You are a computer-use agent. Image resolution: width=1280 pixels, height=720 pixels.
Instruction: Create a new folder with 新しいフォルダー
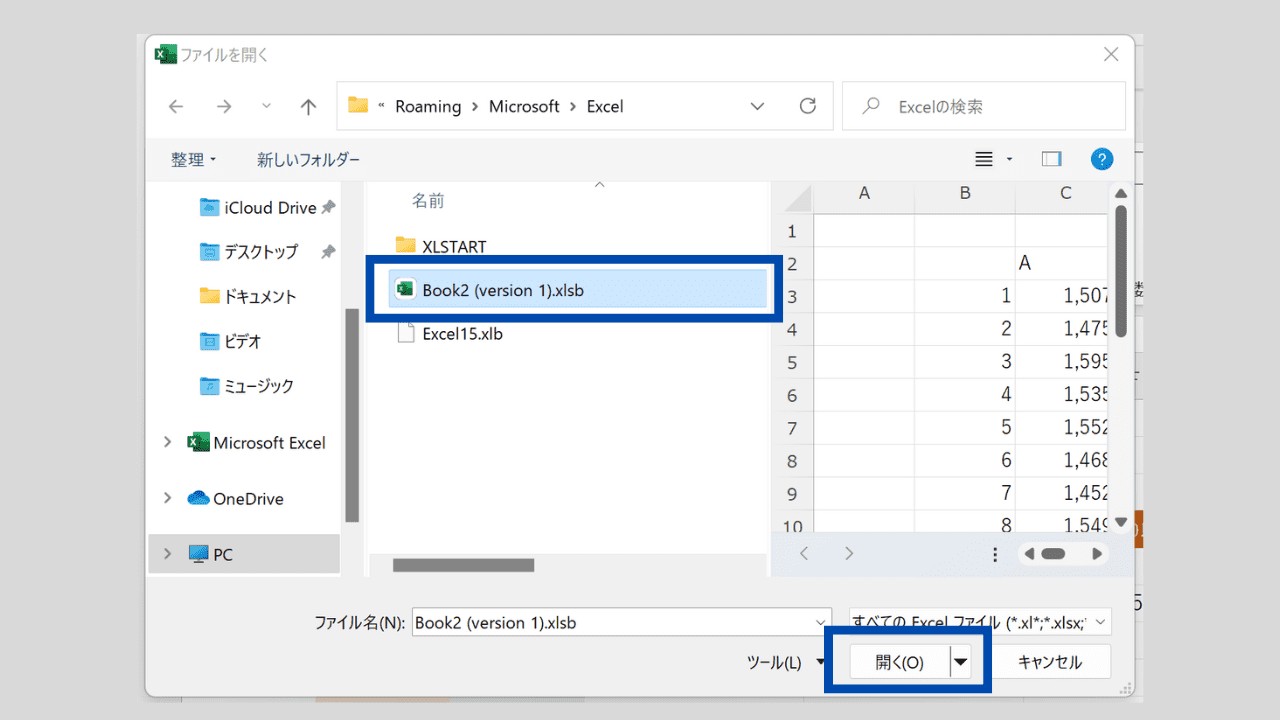308,159
